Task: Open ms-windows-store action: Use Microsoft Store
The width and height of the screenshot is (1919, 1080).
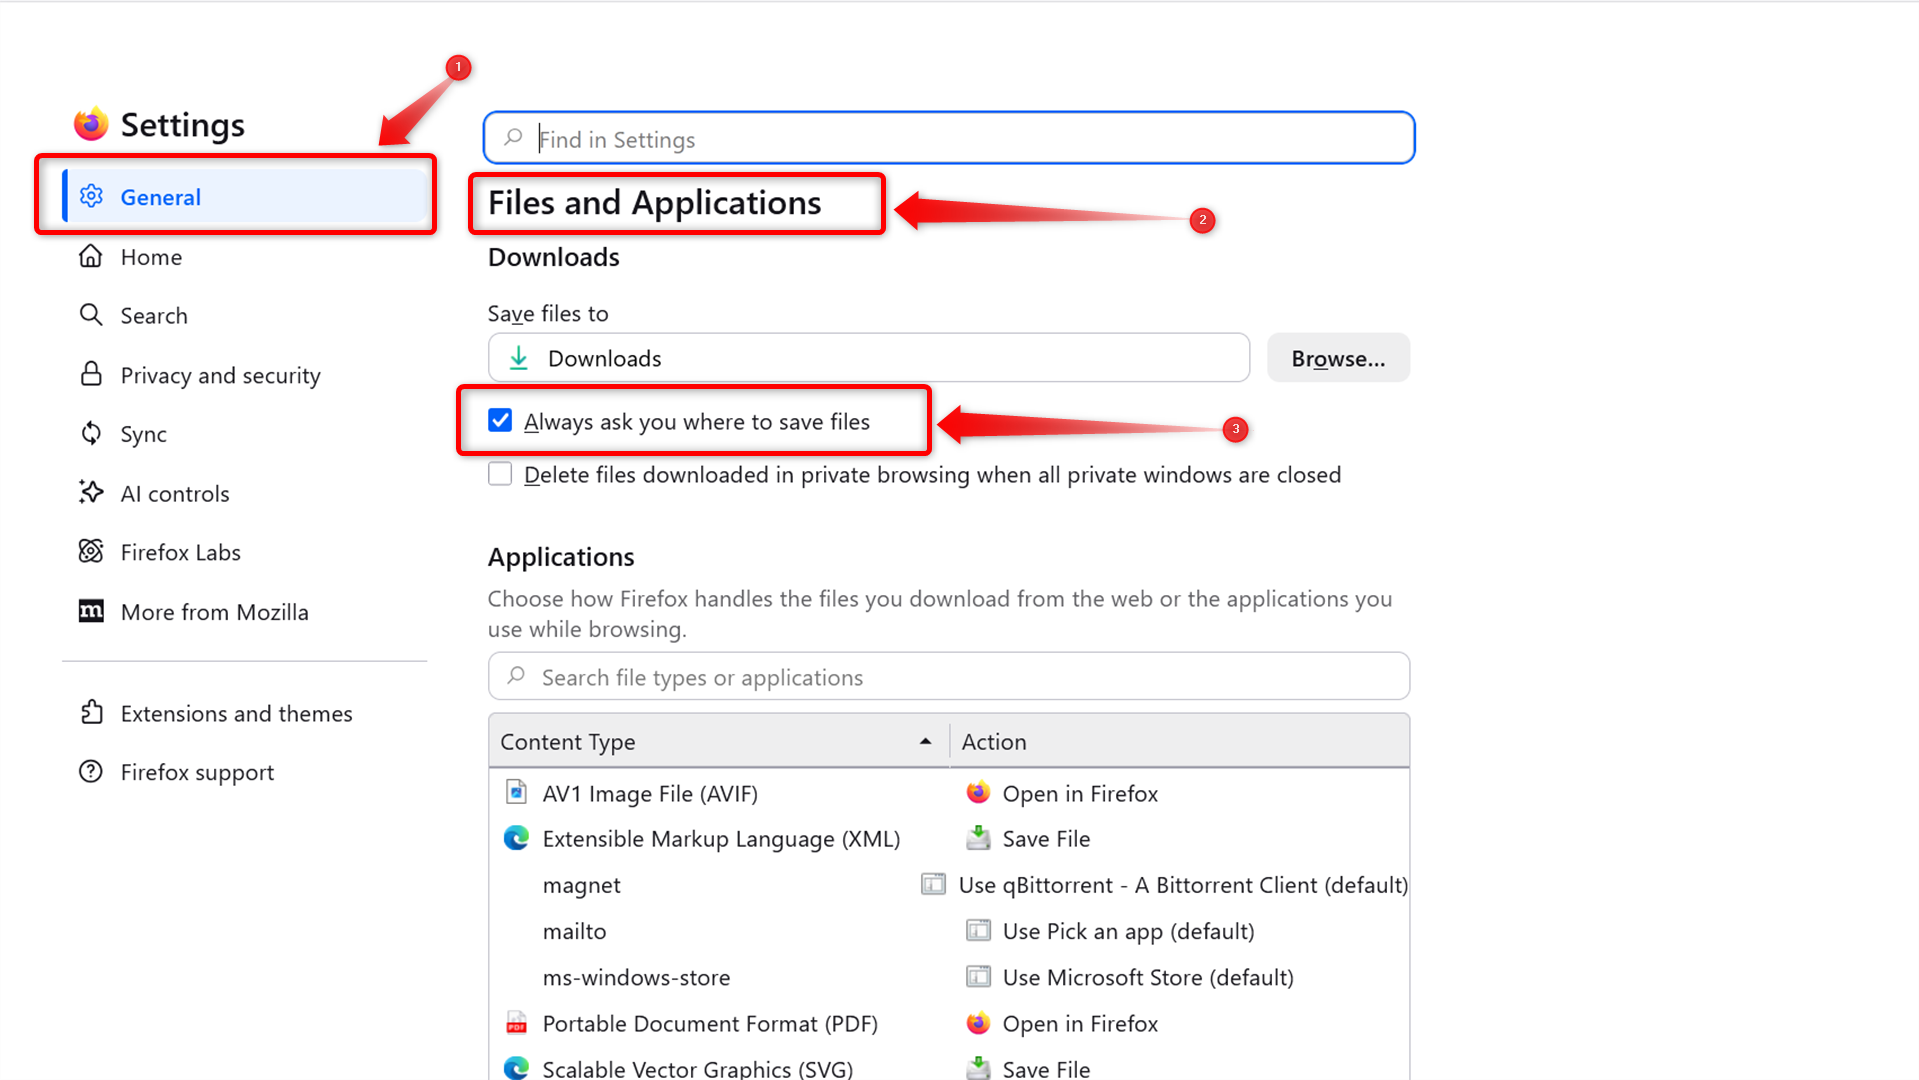Action: coord(1179,977)
